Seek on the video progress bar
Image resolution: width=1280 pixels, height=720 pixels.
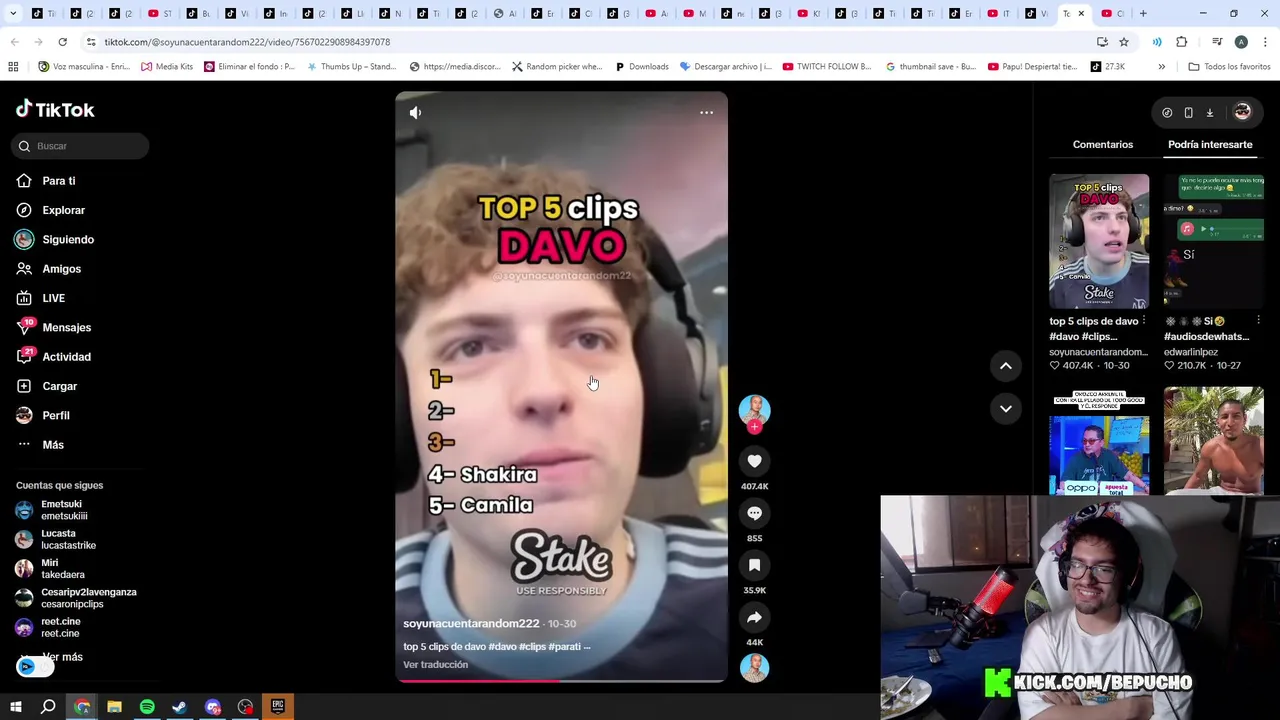tap(561, 680)
